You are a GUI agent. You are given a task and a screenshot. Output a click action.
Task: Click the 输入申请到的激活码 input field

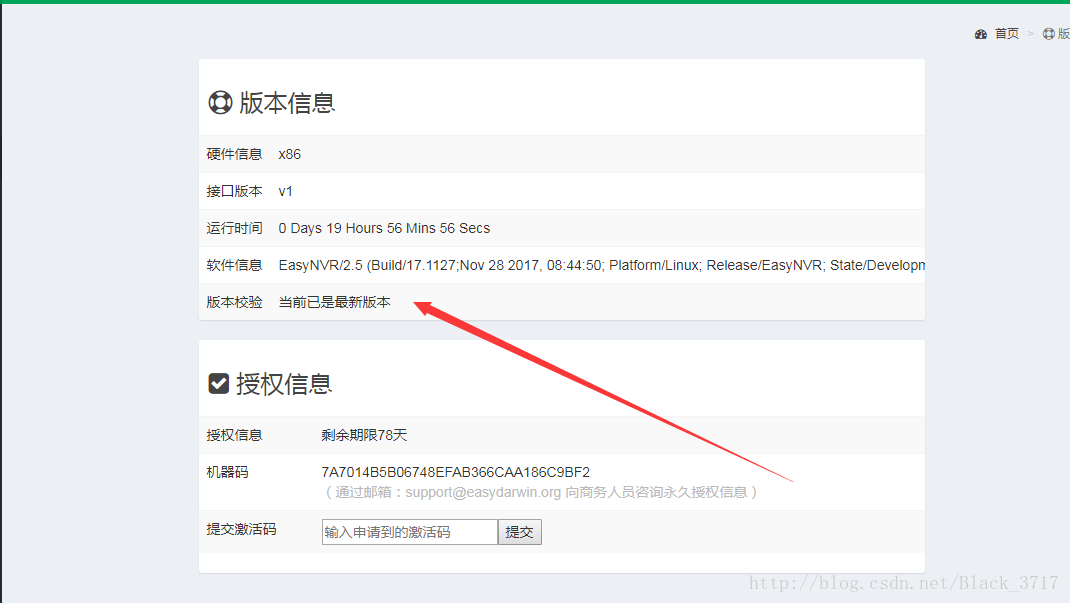tap(409, 532)
